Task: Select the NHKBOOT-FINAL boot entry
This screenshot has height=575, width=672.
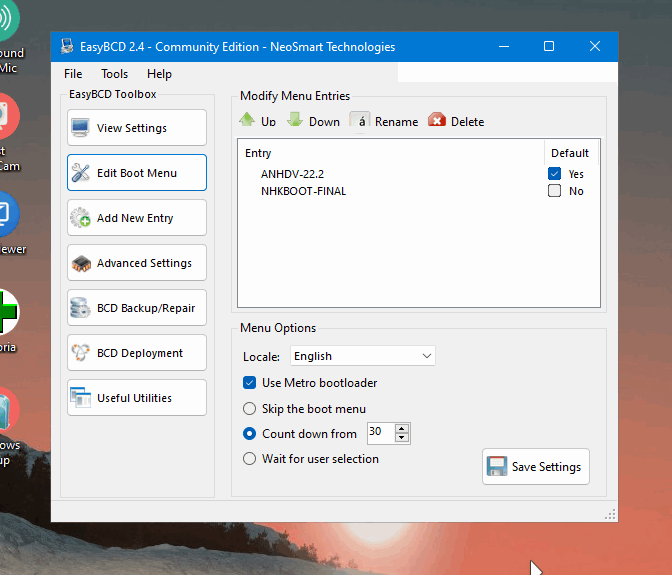Action: click(x=303, y=191)
